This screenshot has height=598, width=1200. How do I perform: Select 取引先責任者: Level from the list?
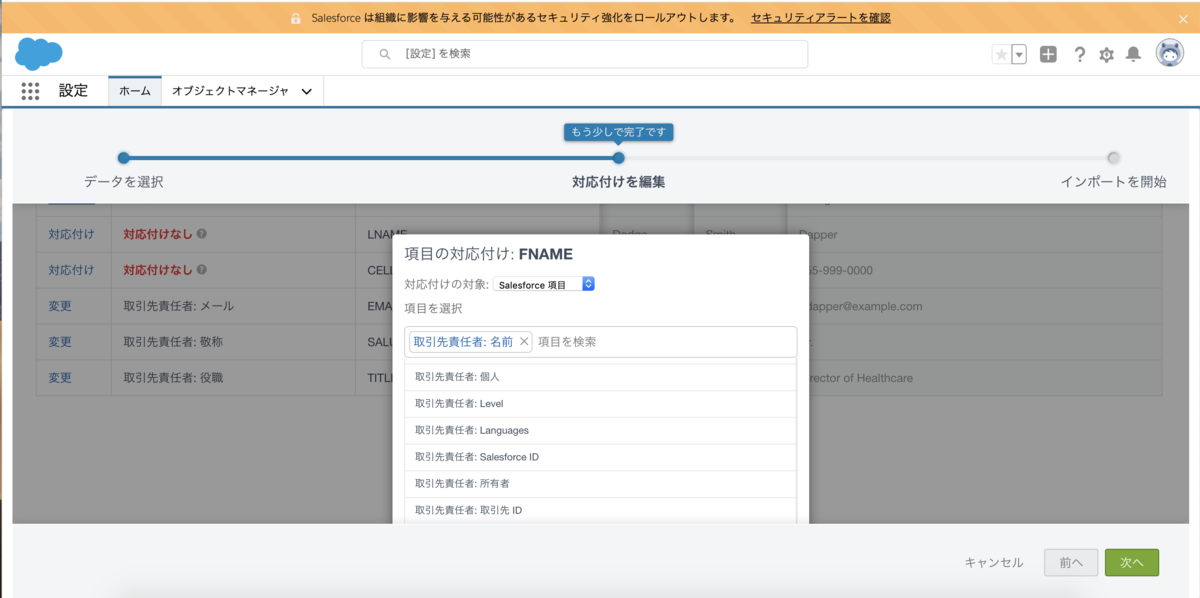tap(600, 404)
